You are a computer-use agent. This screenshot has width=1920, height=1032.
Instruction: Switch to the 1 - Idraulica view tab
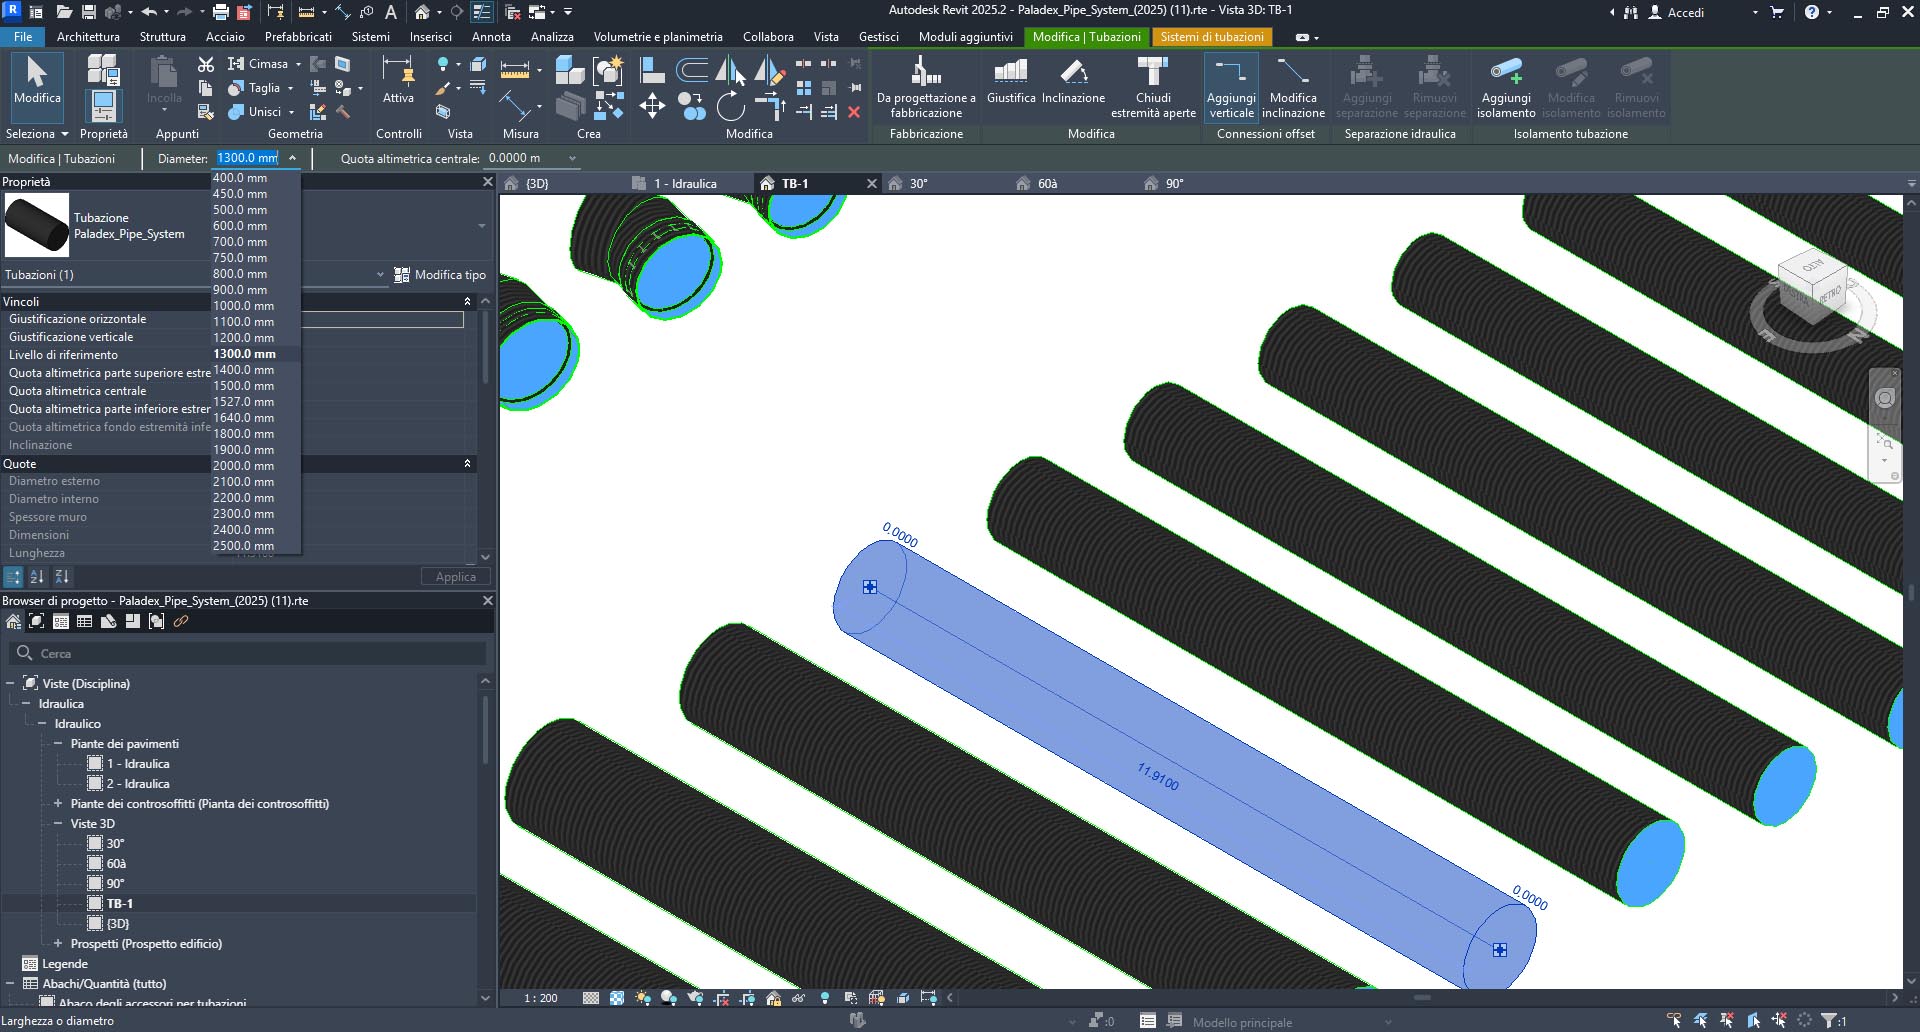pyautogui.click(x=685, y=184)
